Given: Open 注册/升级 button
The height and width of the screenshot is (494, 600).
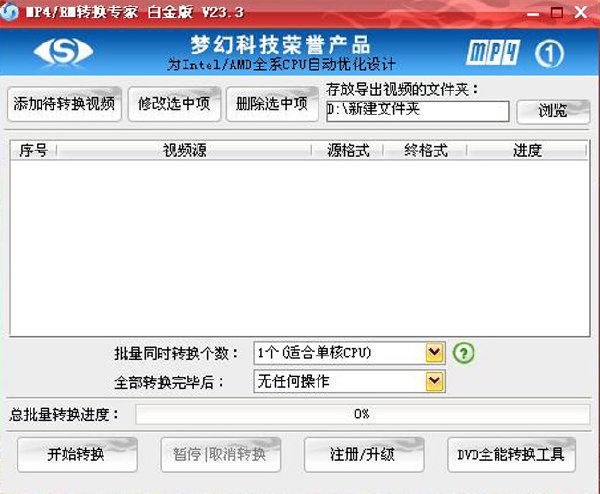Looking at the screenshot, I should [x=364, y=455].
